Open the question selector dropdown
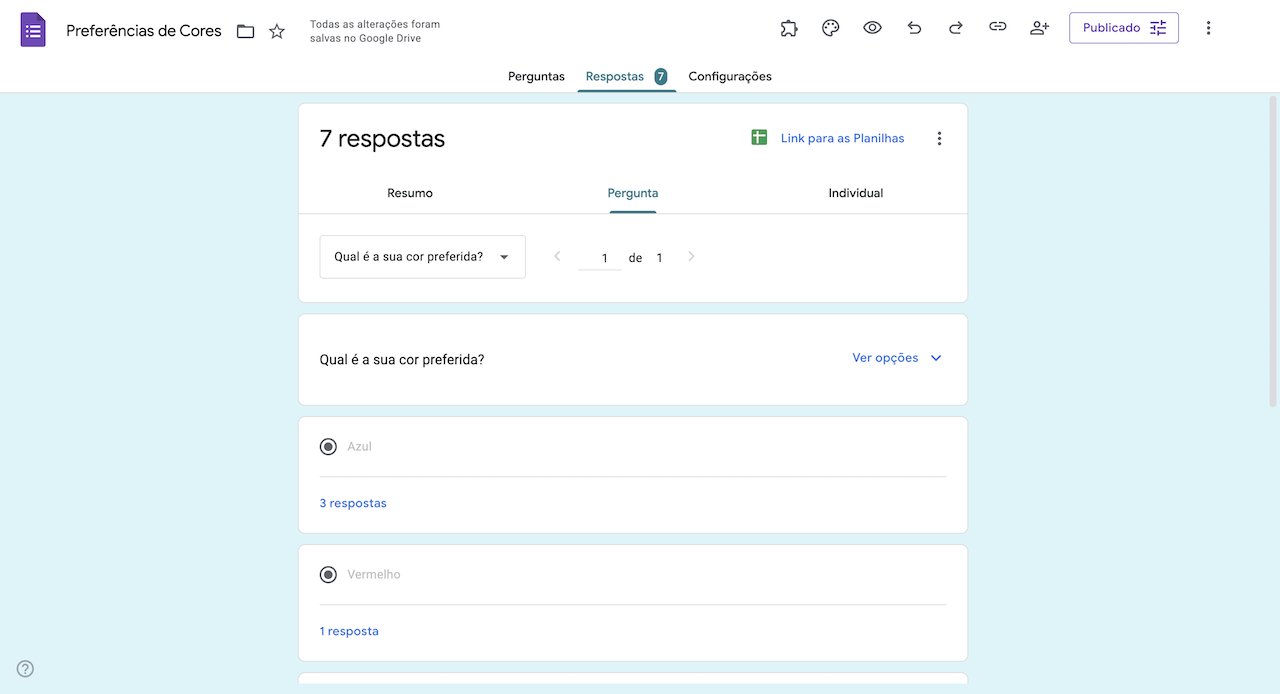 tap(422, 257)
